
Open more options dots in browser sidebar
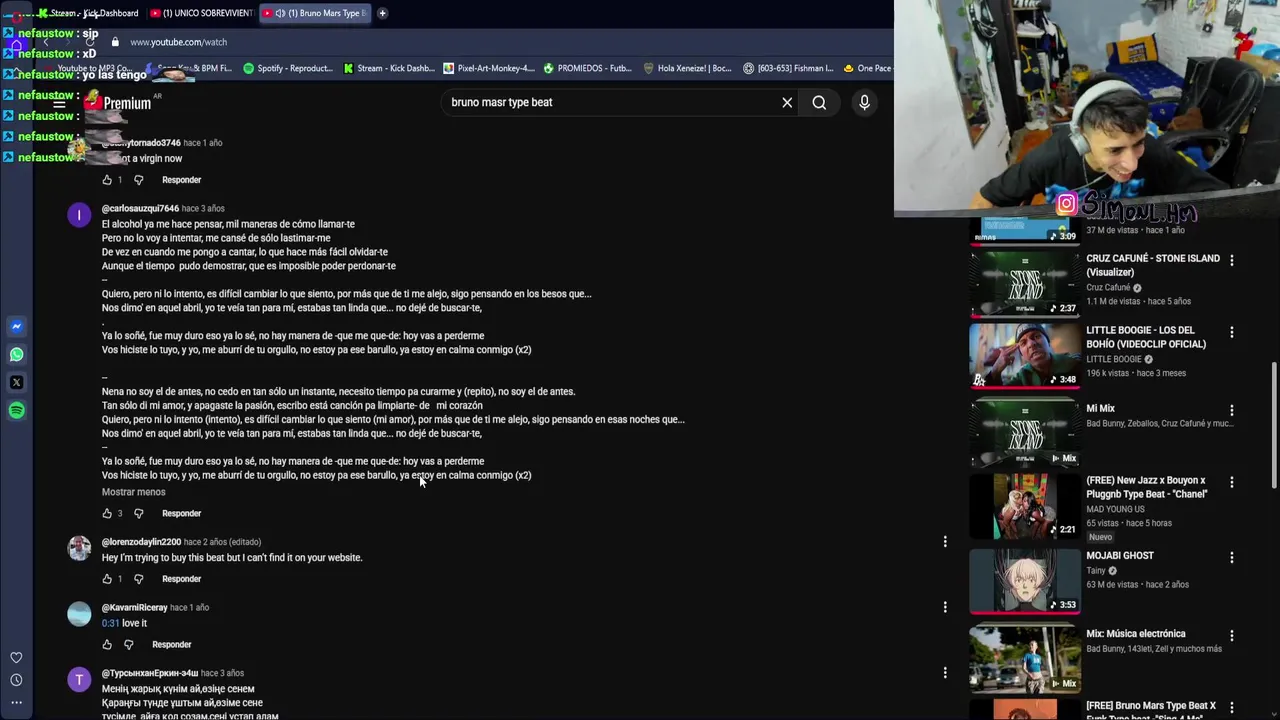pos(16,703)
